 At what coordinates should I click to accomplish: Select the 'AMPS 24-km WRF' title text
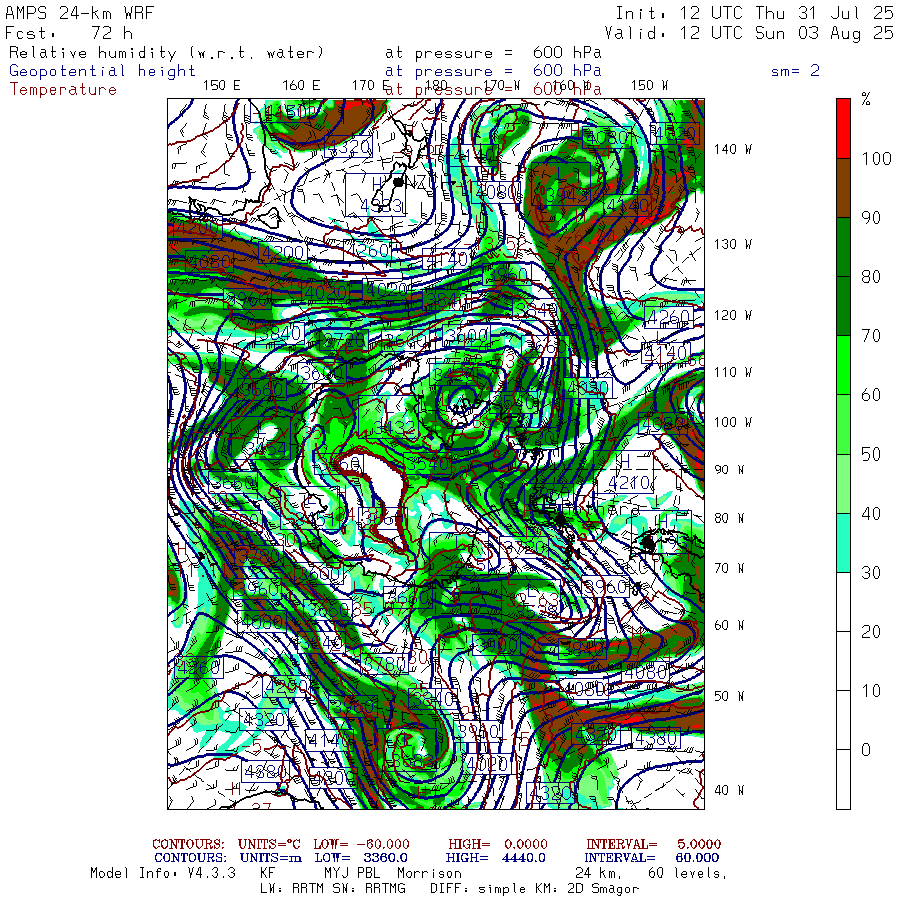click(79, 13)
